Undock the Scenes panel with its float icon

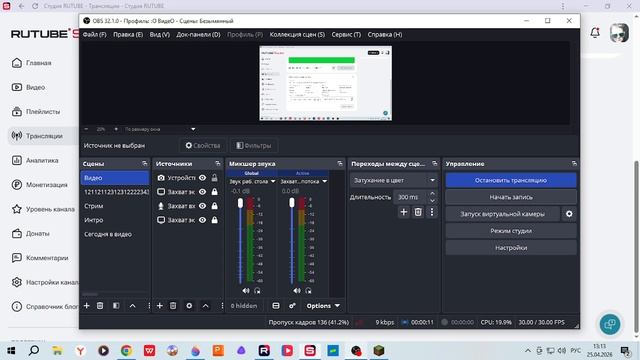click(x=144, y=164)
